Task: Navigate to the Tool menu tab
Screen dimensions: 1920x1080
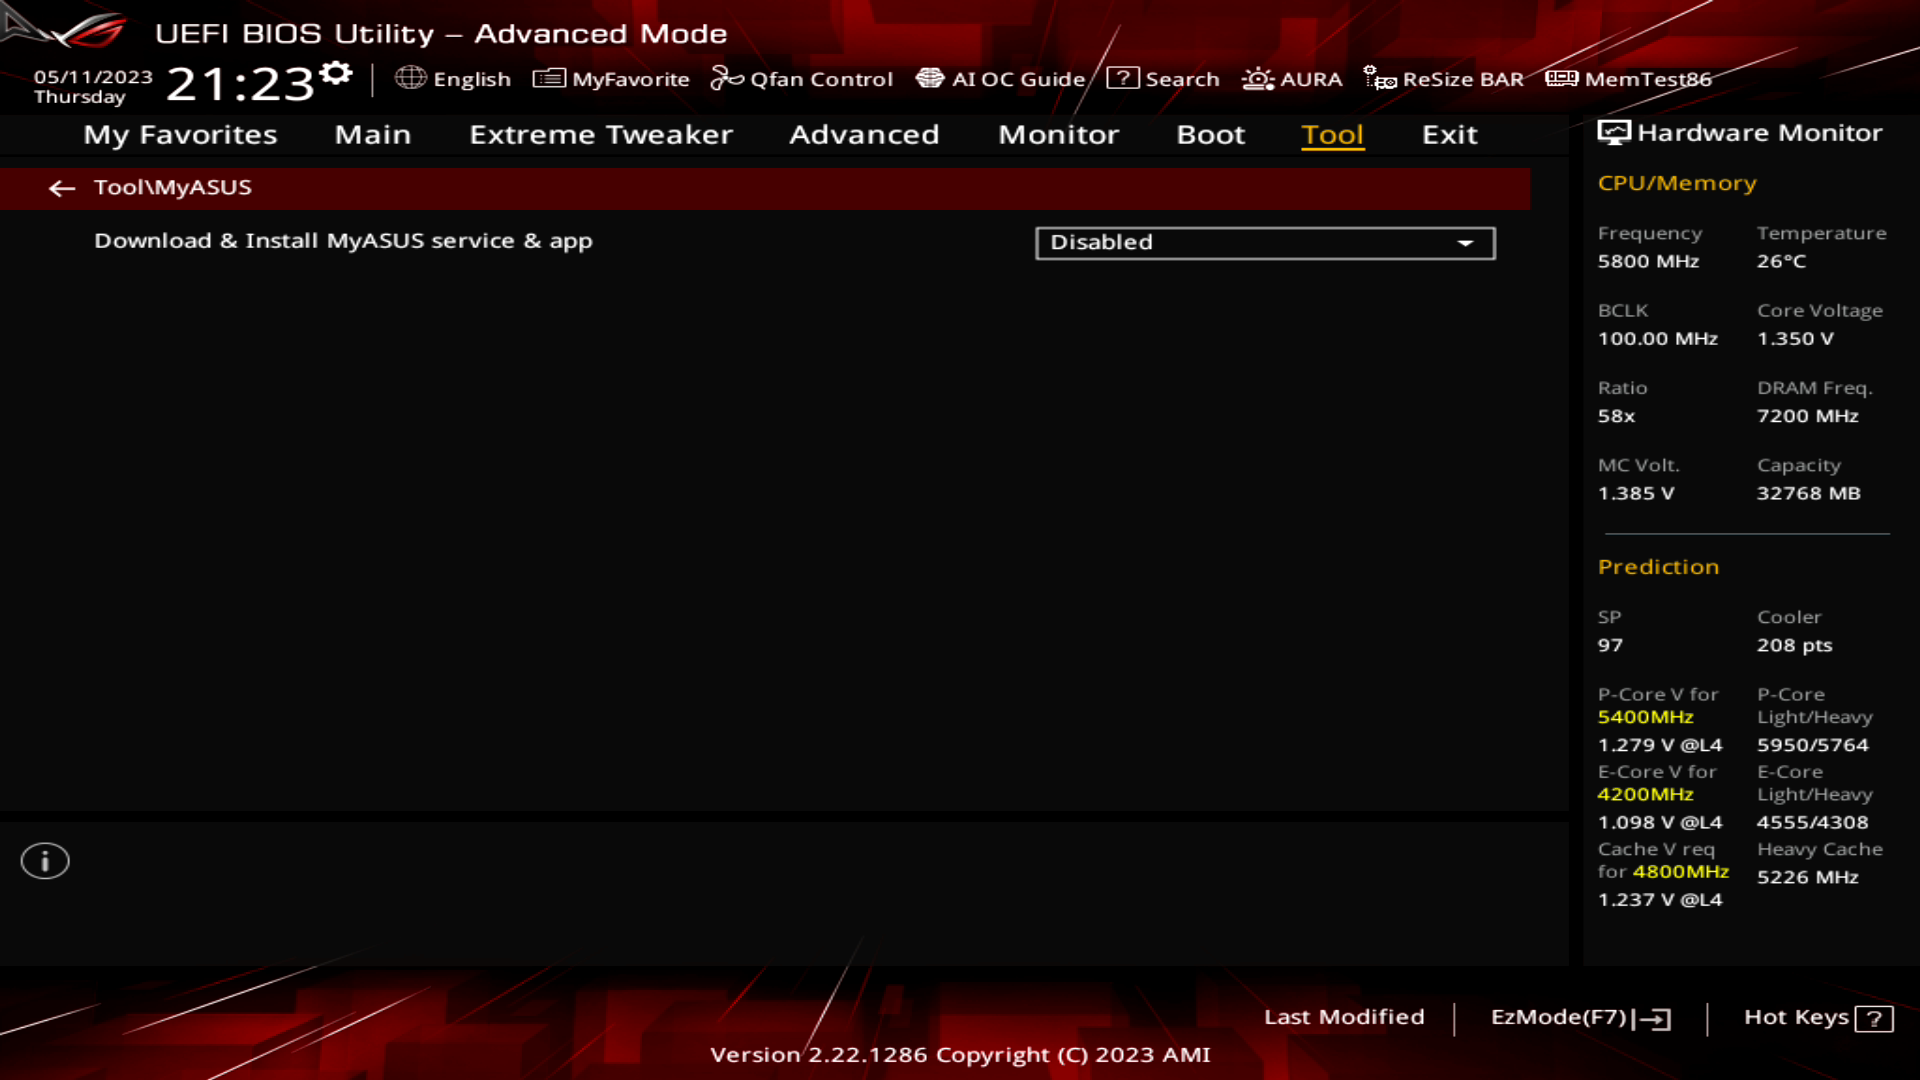Action: click(x=1332, y=133)
